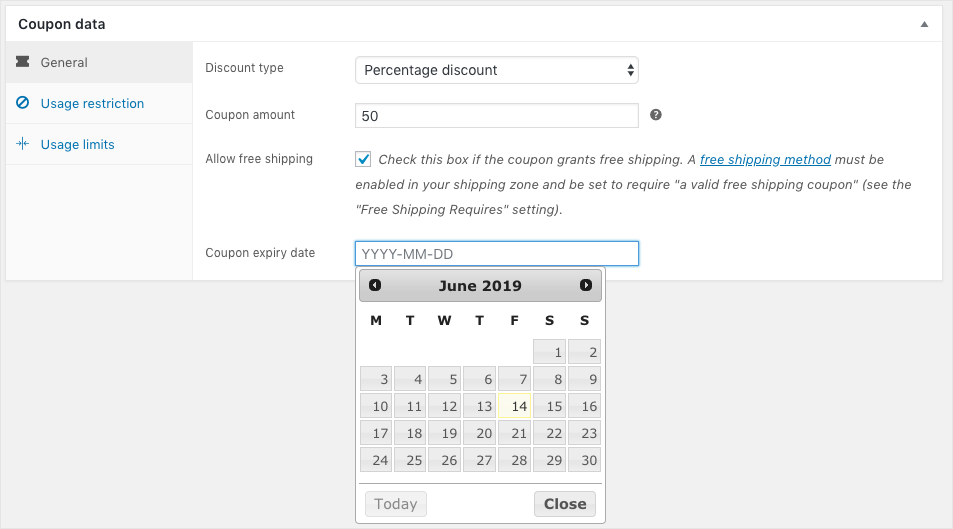
Task: Open the Discount type dropdown
Action: click(x=497, y=70)
